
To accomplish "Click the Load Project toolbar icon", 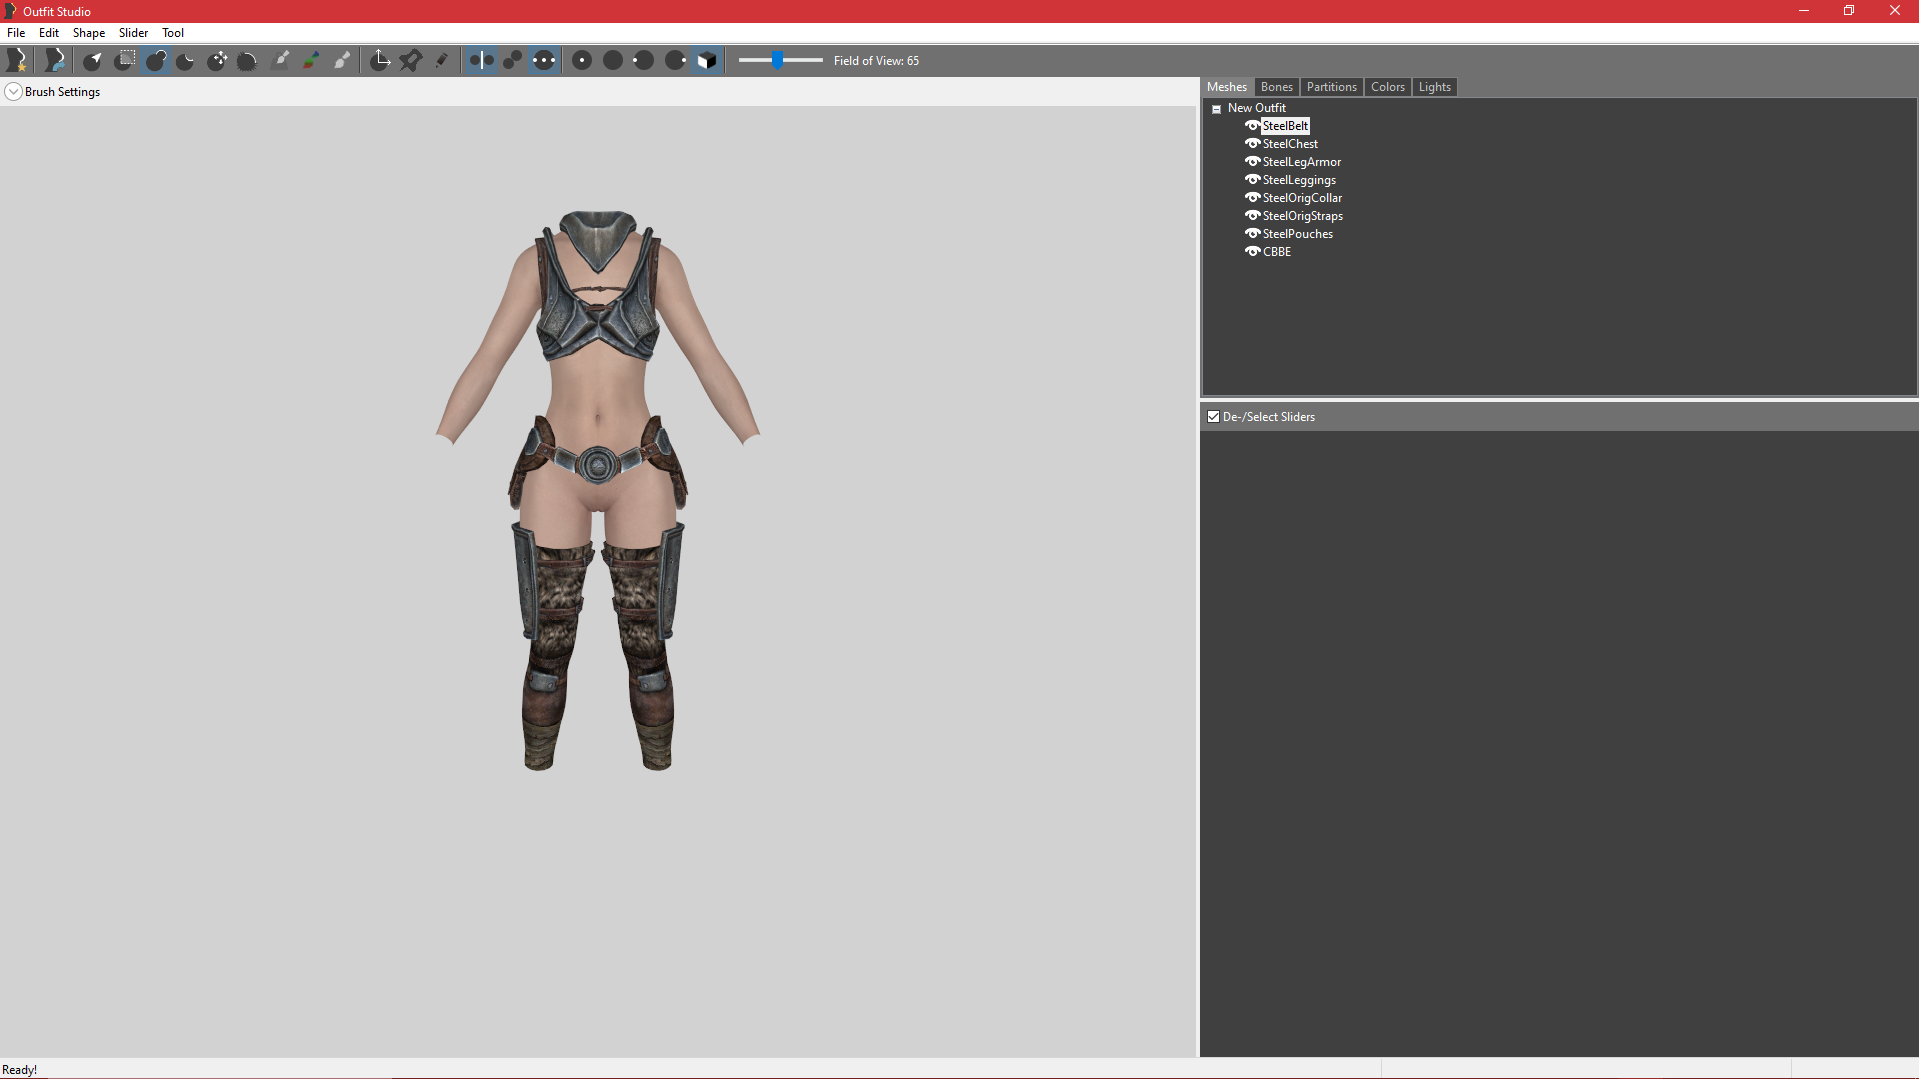I will 55,61.
